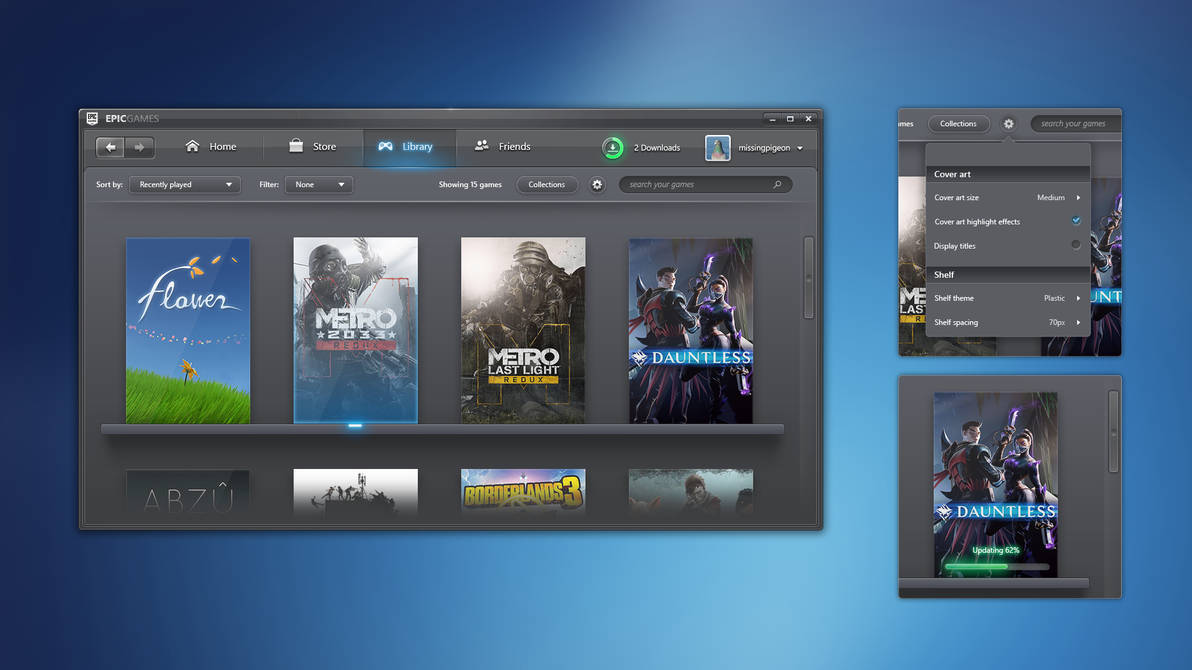Image resolution: width=1192 pixels, height=670 pixels.
Task: Select the Flower game cover
Action: [188, 331]
